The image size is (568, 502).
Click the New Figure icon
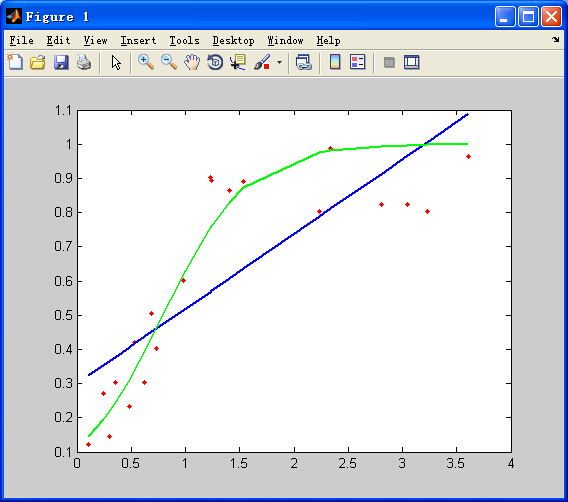(x=15, y=62)
